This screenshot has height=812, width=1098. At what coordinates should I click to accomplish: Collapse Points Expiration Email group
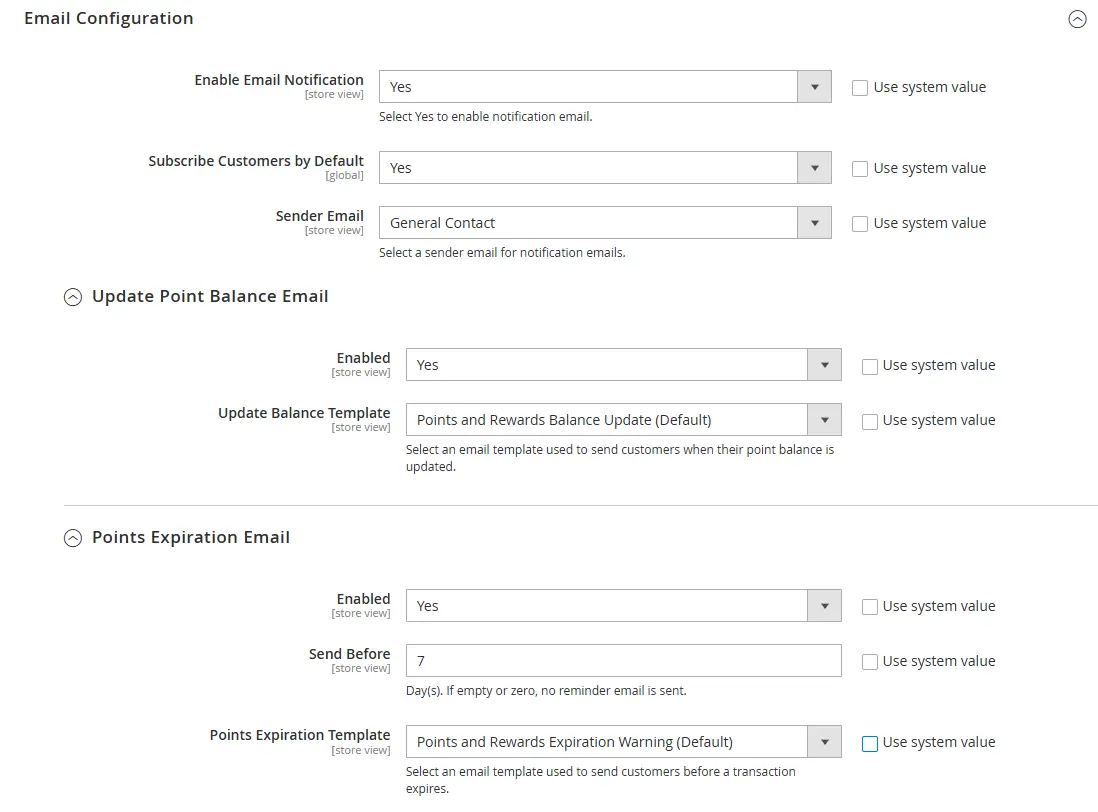coord(73,538)
